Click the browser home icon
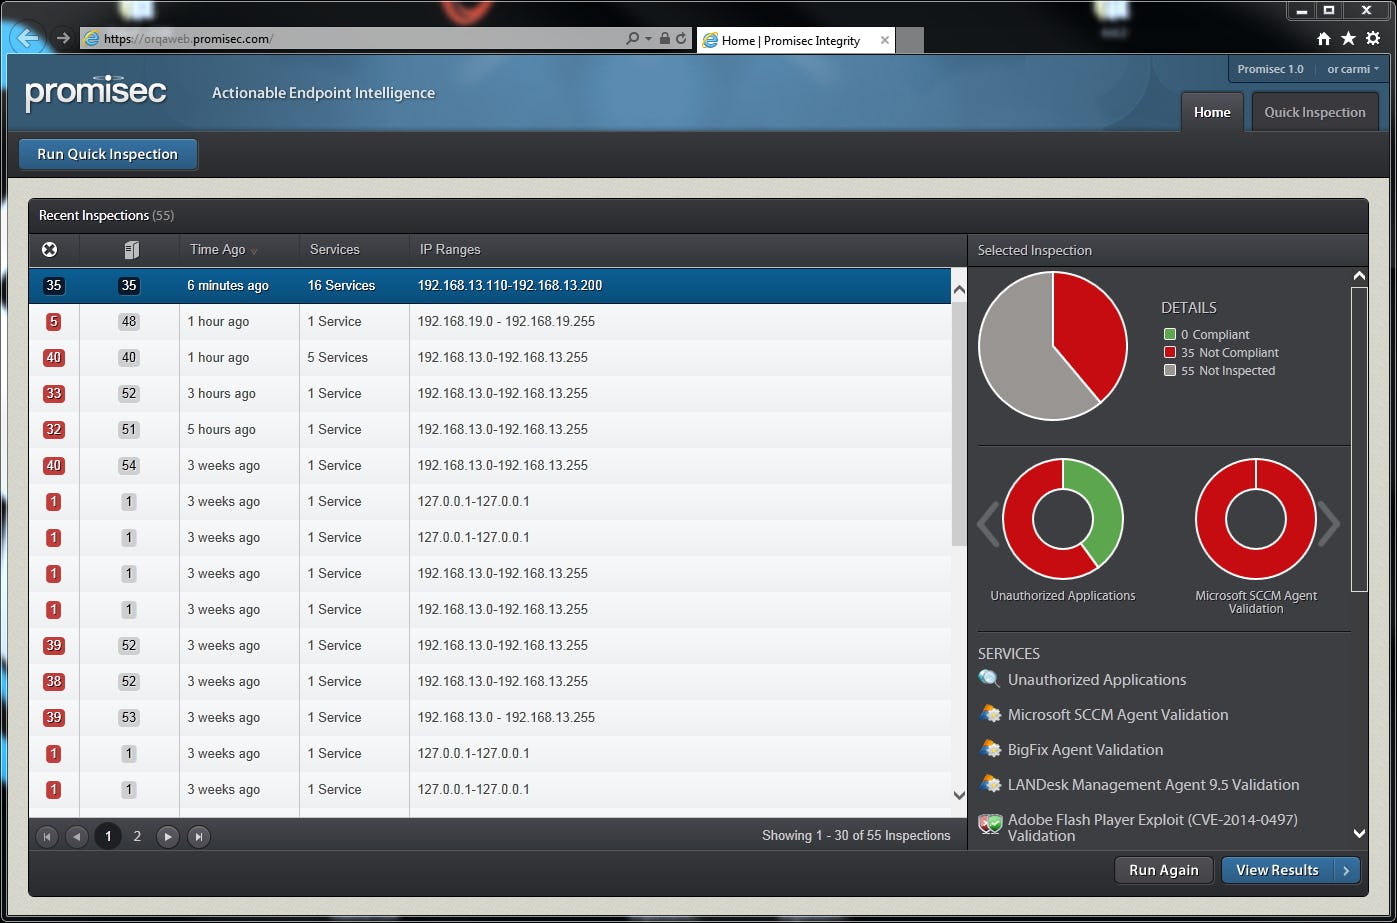The image size is (1397, 923). tap(1322, 37)
